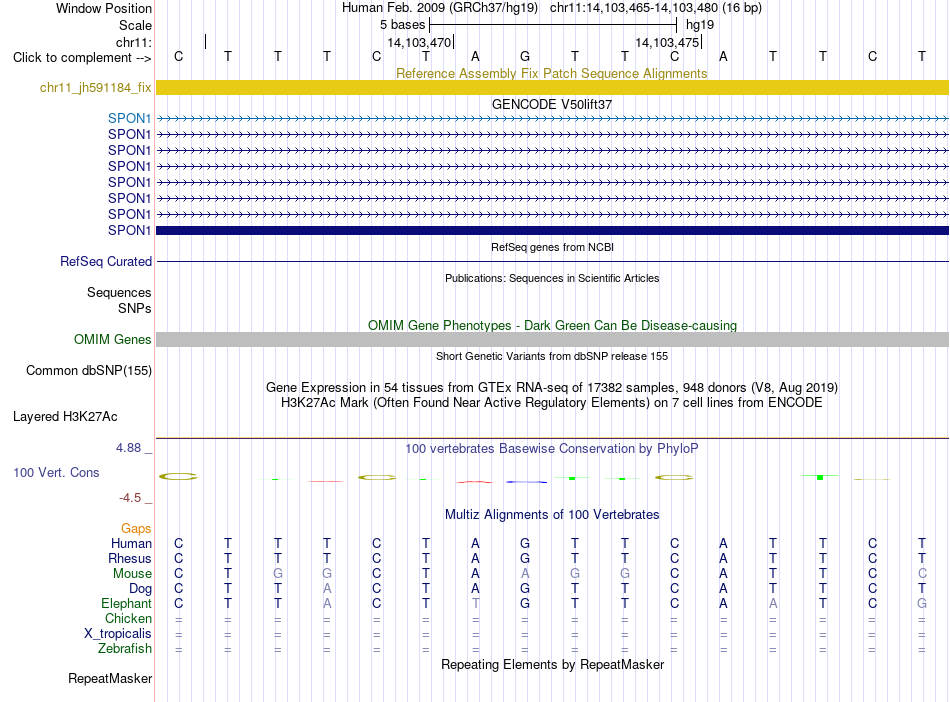The image size is (950, 702).
Task: Click the Layered H3K27Ac track label
Action: pos(65,417)
